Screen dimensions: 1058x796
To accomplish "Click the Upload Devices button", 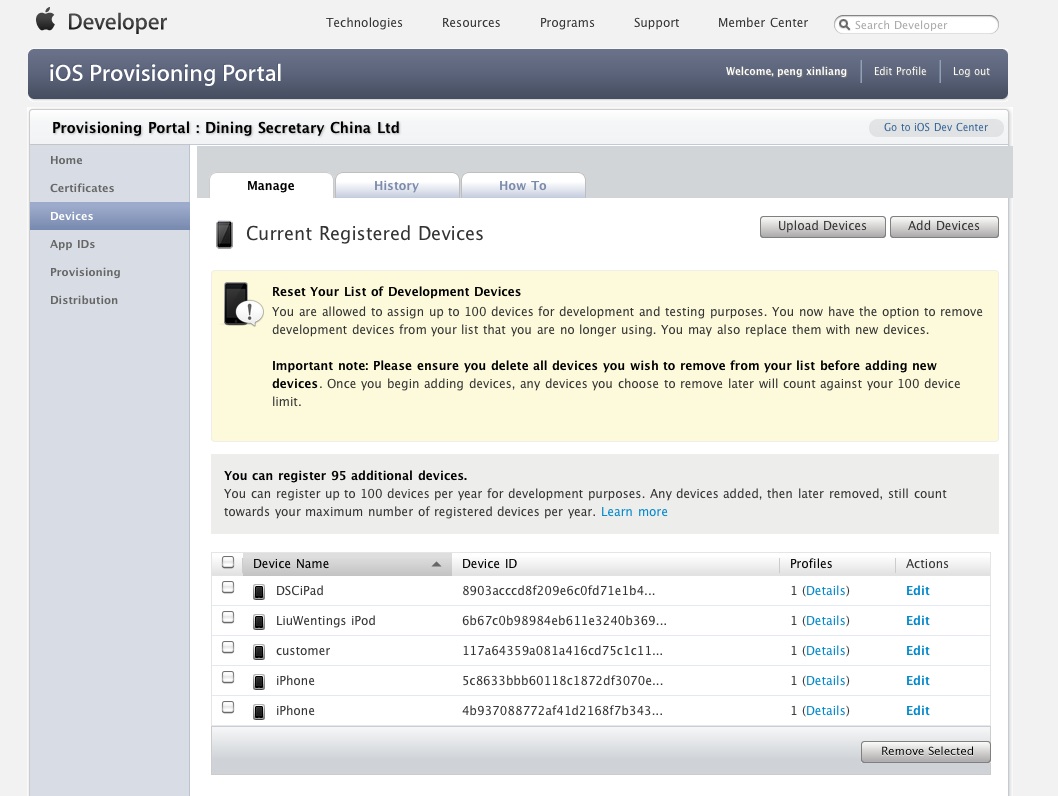I will coord(823,227).
